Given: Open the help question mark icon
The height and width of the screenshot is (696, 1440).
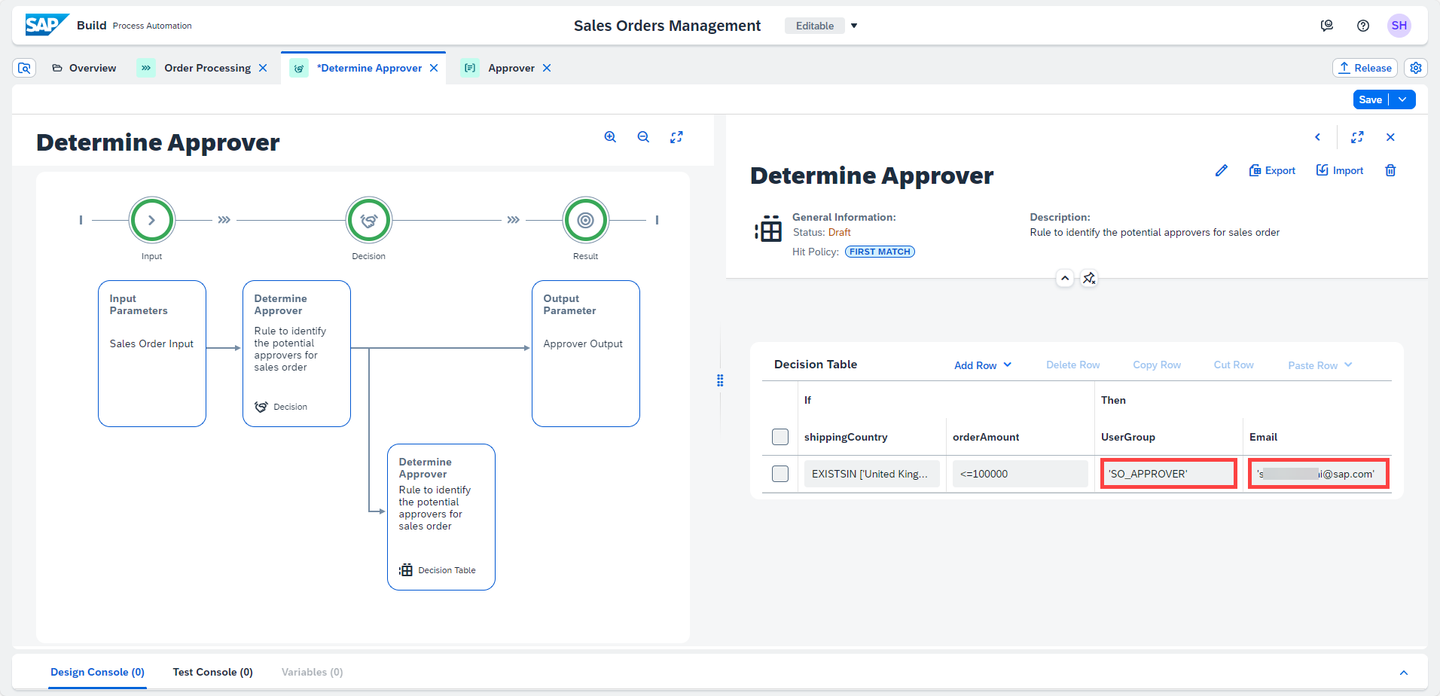Looking at the screenshot, I should (1363, 26).
